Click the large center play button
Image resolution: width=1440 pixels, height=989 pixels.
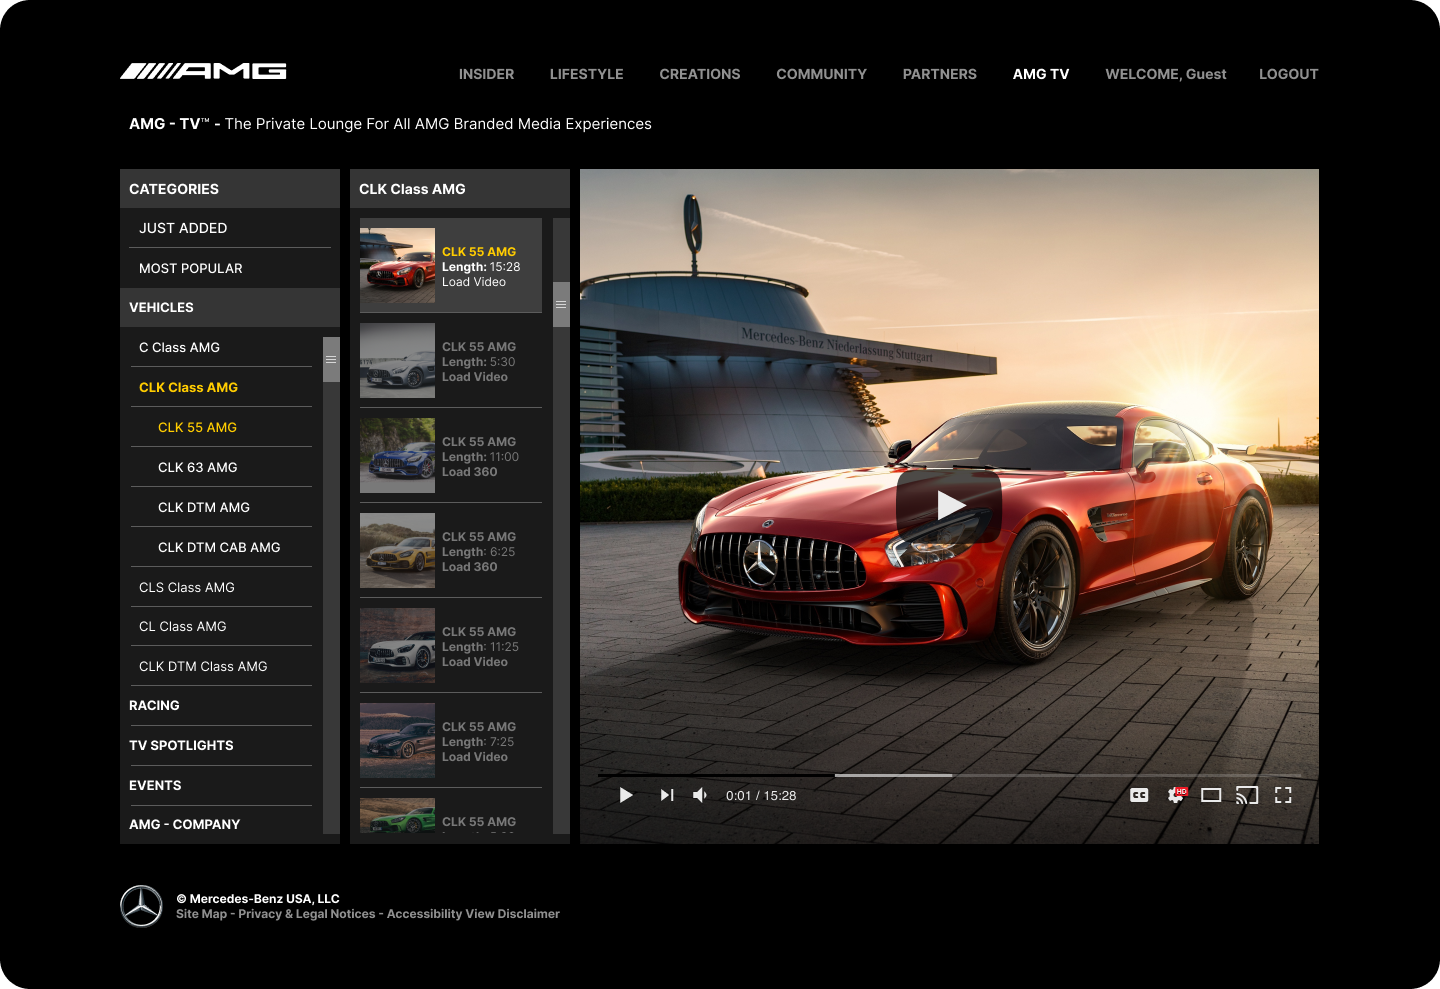[x=949, y=506]
